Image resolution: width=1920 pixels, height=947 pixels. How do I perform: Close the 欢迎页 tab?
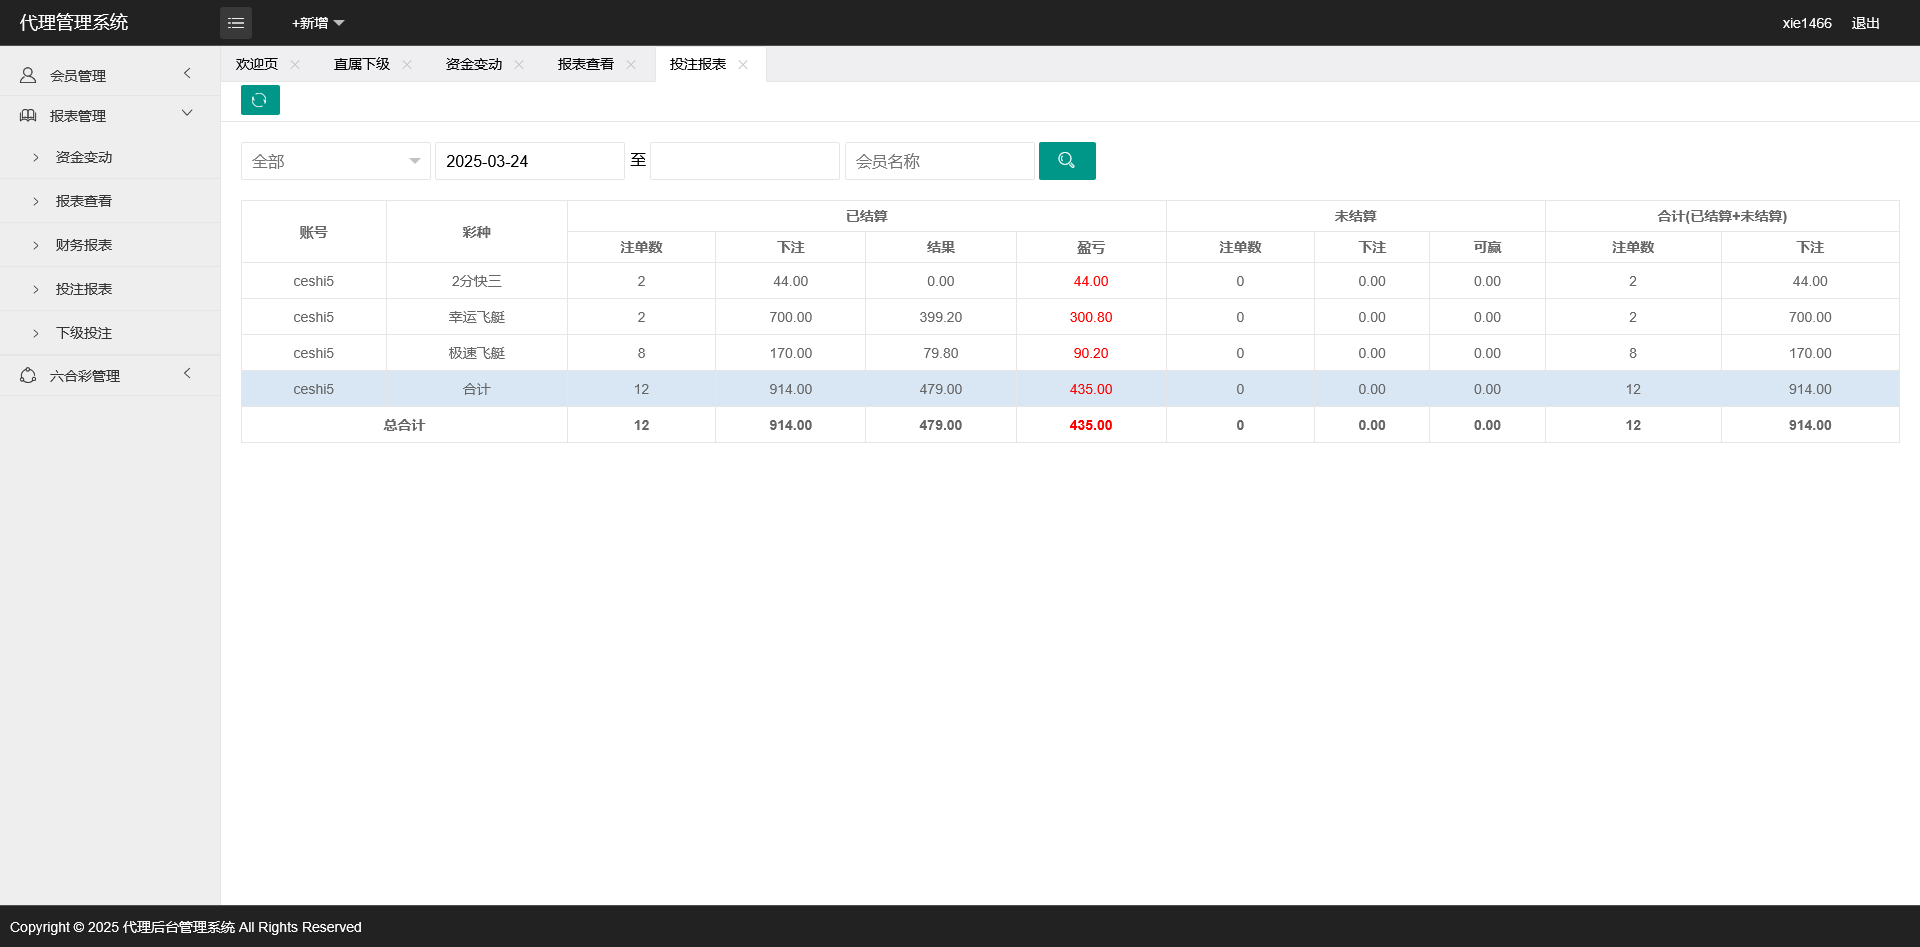[x=295, y=64]
